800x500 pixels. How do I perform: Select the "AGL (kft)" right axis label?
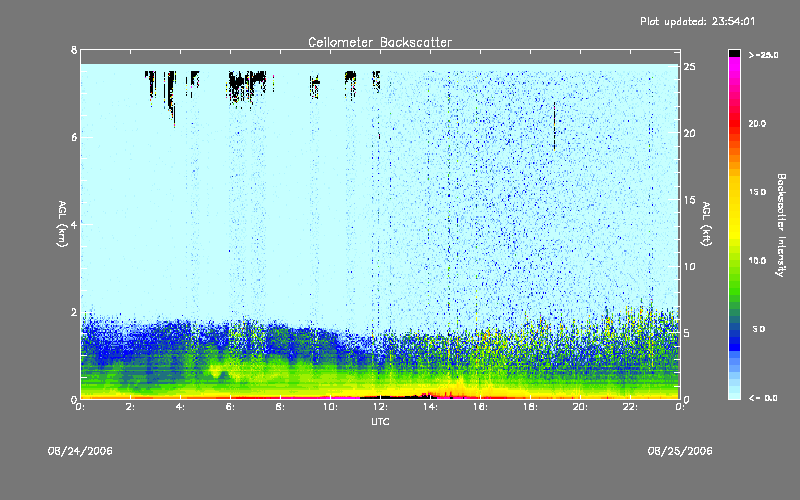[x=706, y=224]
